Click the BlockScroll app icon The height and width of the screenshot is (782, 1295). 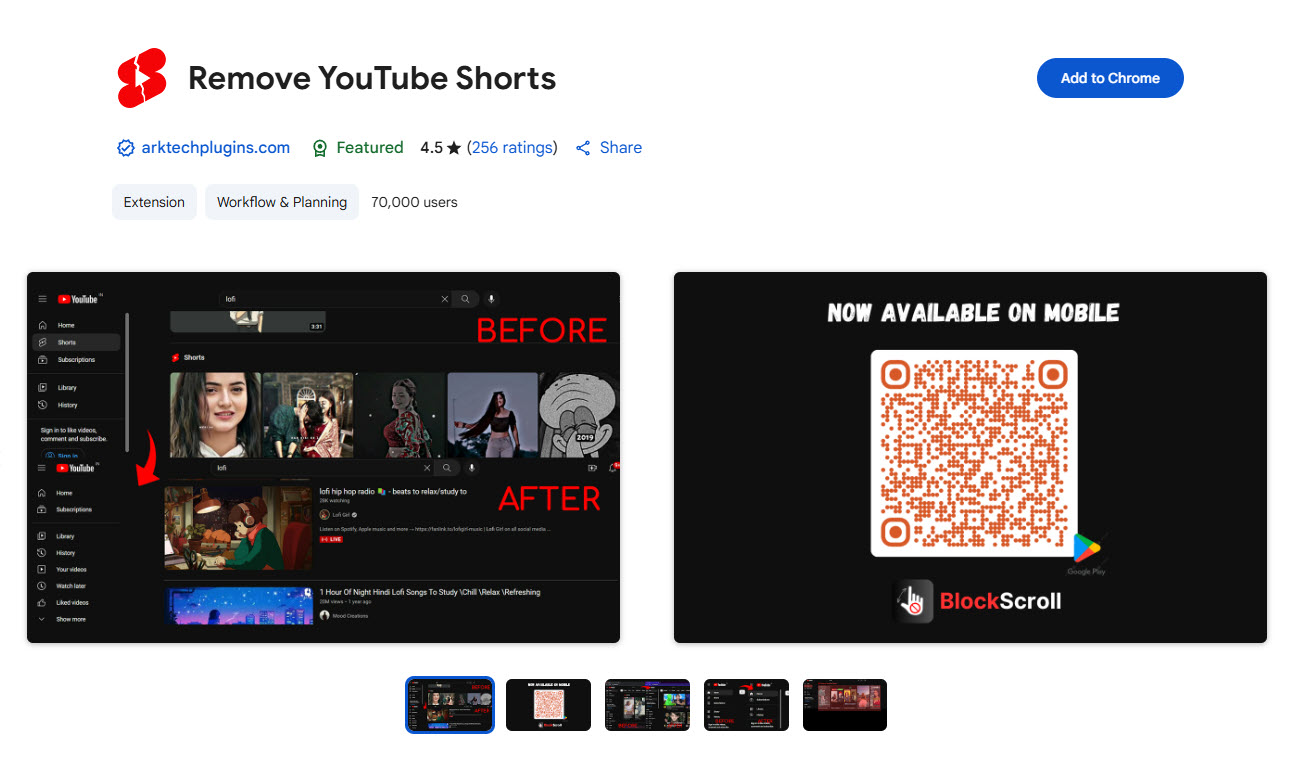(913, 601)
